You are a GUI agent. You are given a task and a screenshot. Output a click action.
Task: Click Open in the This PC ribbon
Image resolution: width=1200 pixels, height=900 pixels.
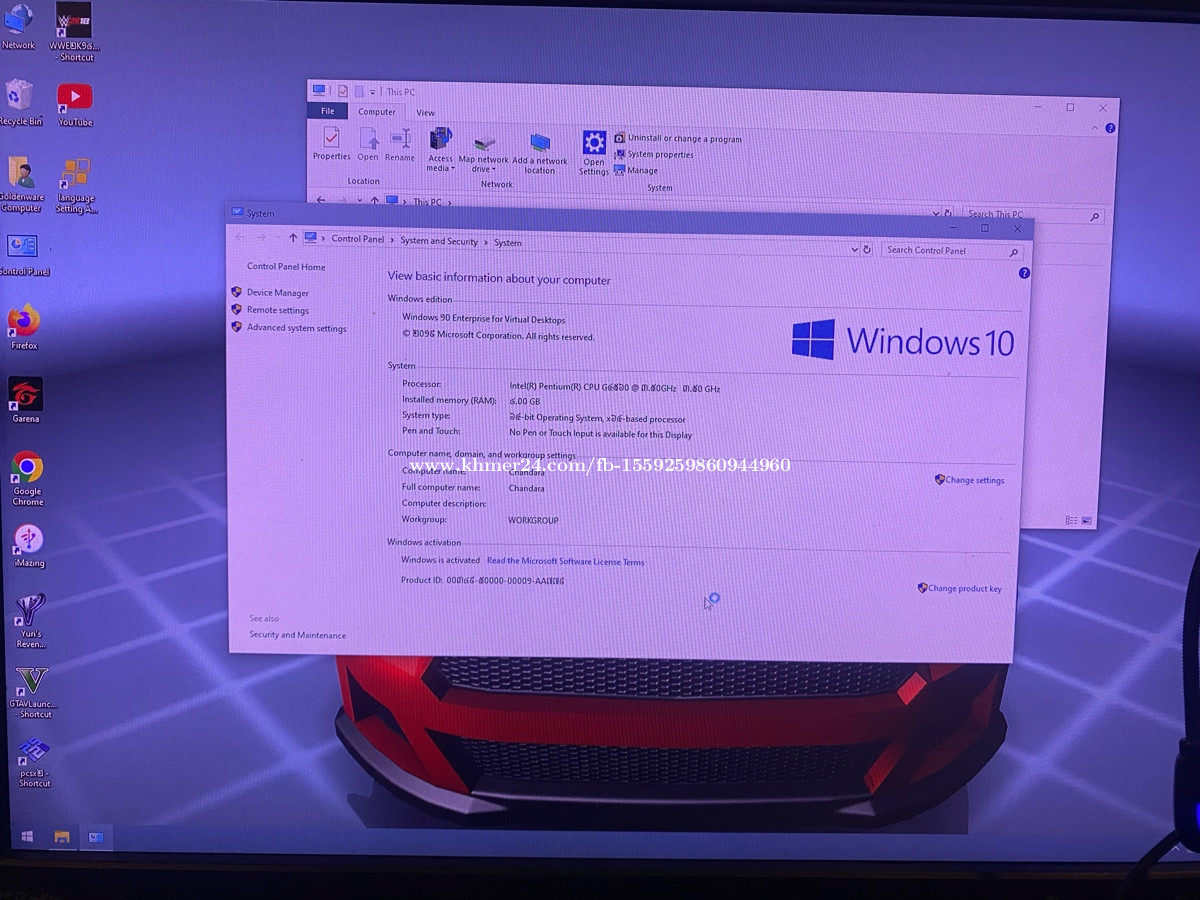click(368, 144)
